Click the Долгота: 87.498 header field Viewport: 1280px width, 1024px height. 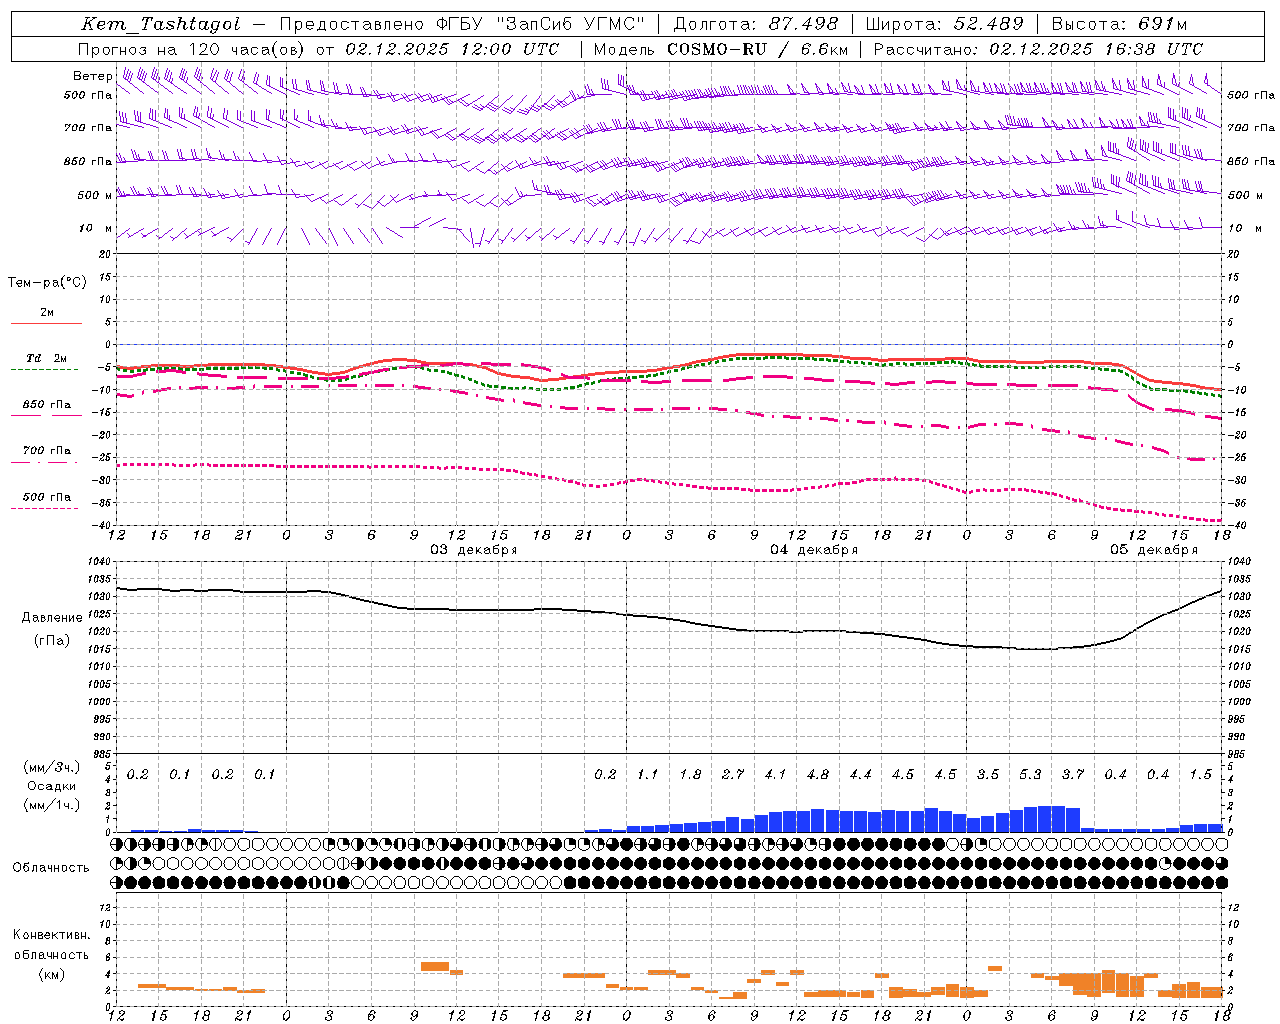[x=757, y=24]
